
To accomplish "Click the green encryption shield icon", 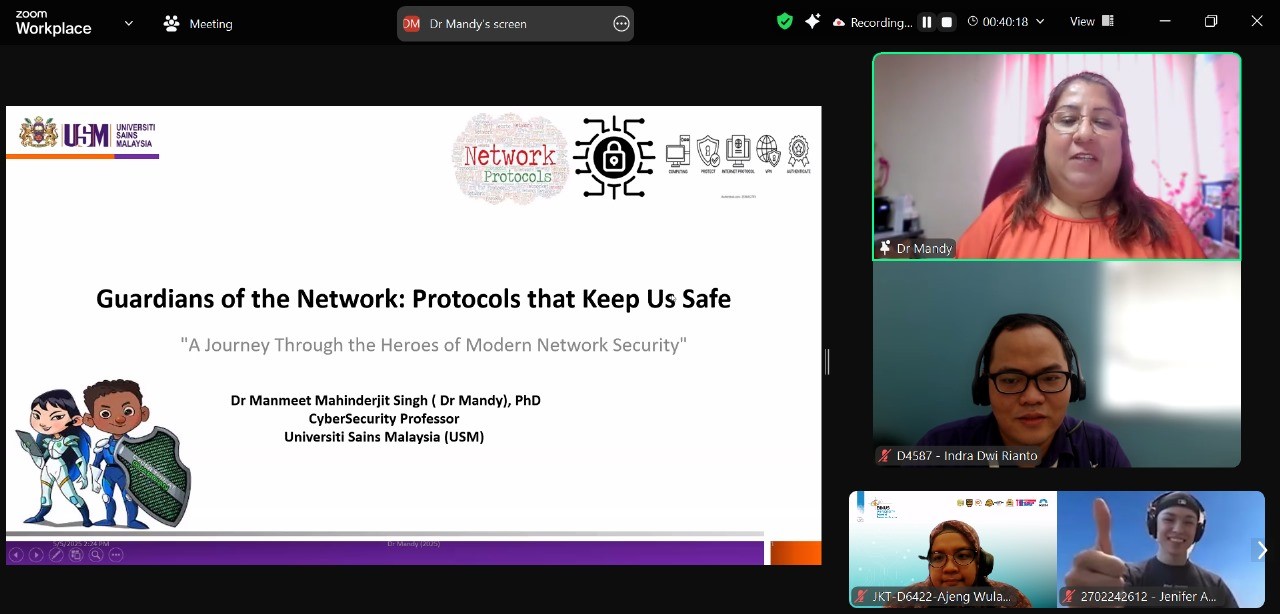I will click(785, 21).
